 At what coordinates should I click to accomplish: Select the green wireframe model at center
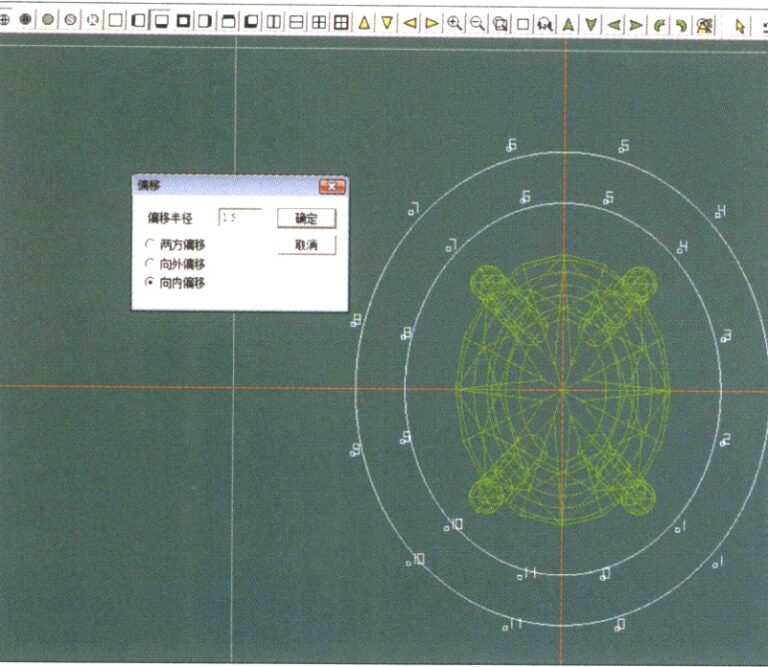pyautogui.click(x=562, y=390)
